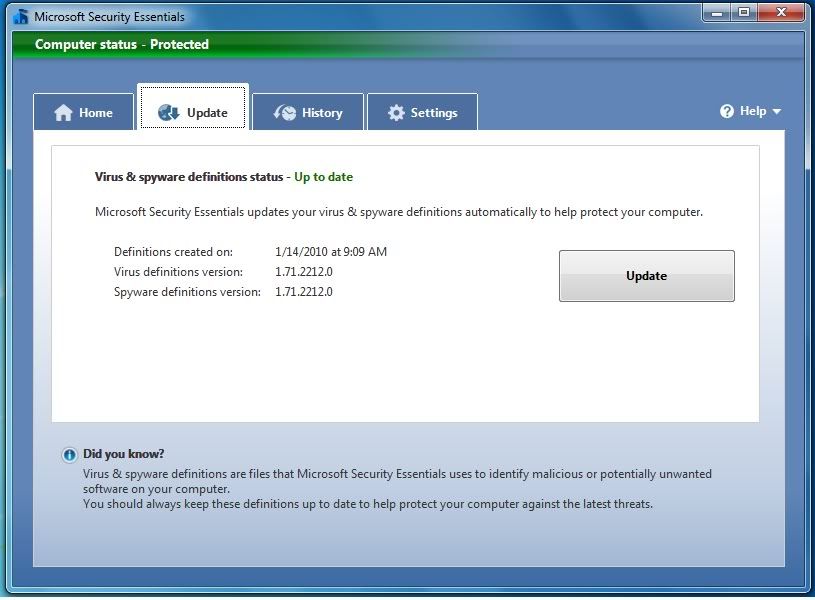Viewport: 815px width, 600px height.
Task: Click the large Update button
Action: coord(647,276)
